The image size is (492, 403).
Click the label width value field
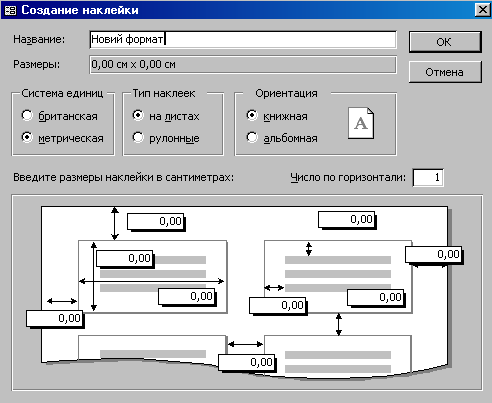[x=187, y=296]
